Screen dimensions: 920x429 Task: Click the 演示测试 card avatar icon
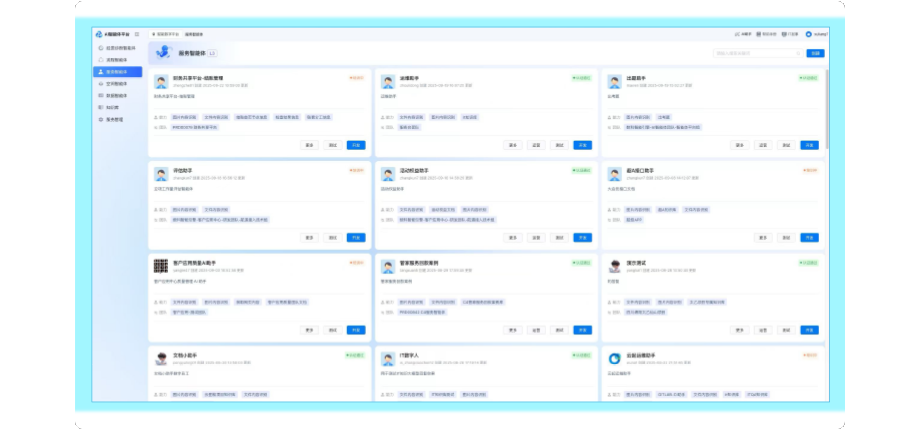pyautogui.click(x=613, y=266)
